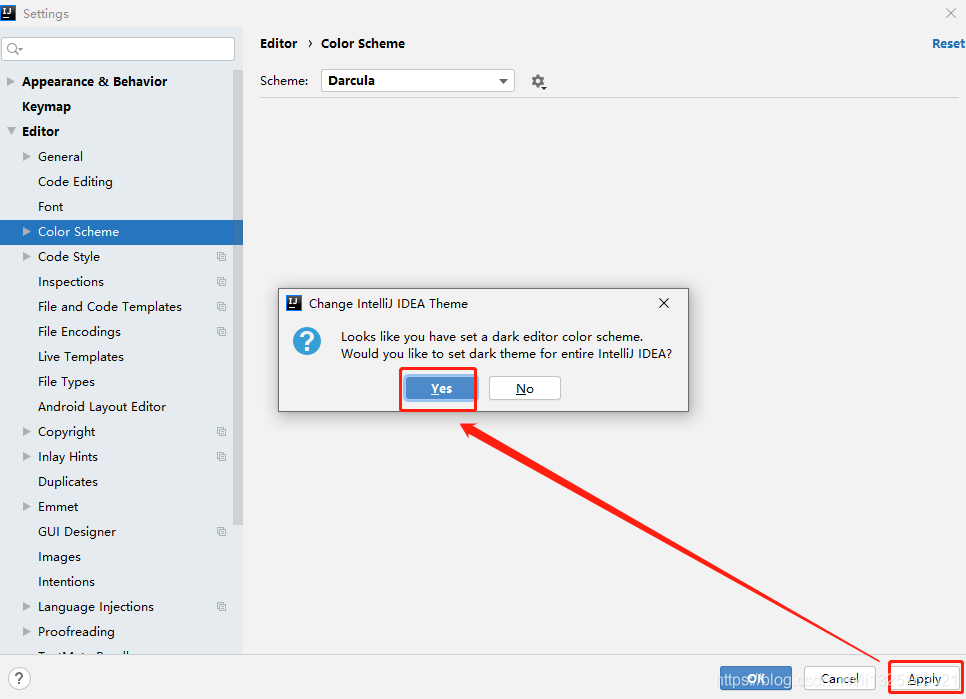Click copy icon beside Inlay Hints

click(221, 456)
